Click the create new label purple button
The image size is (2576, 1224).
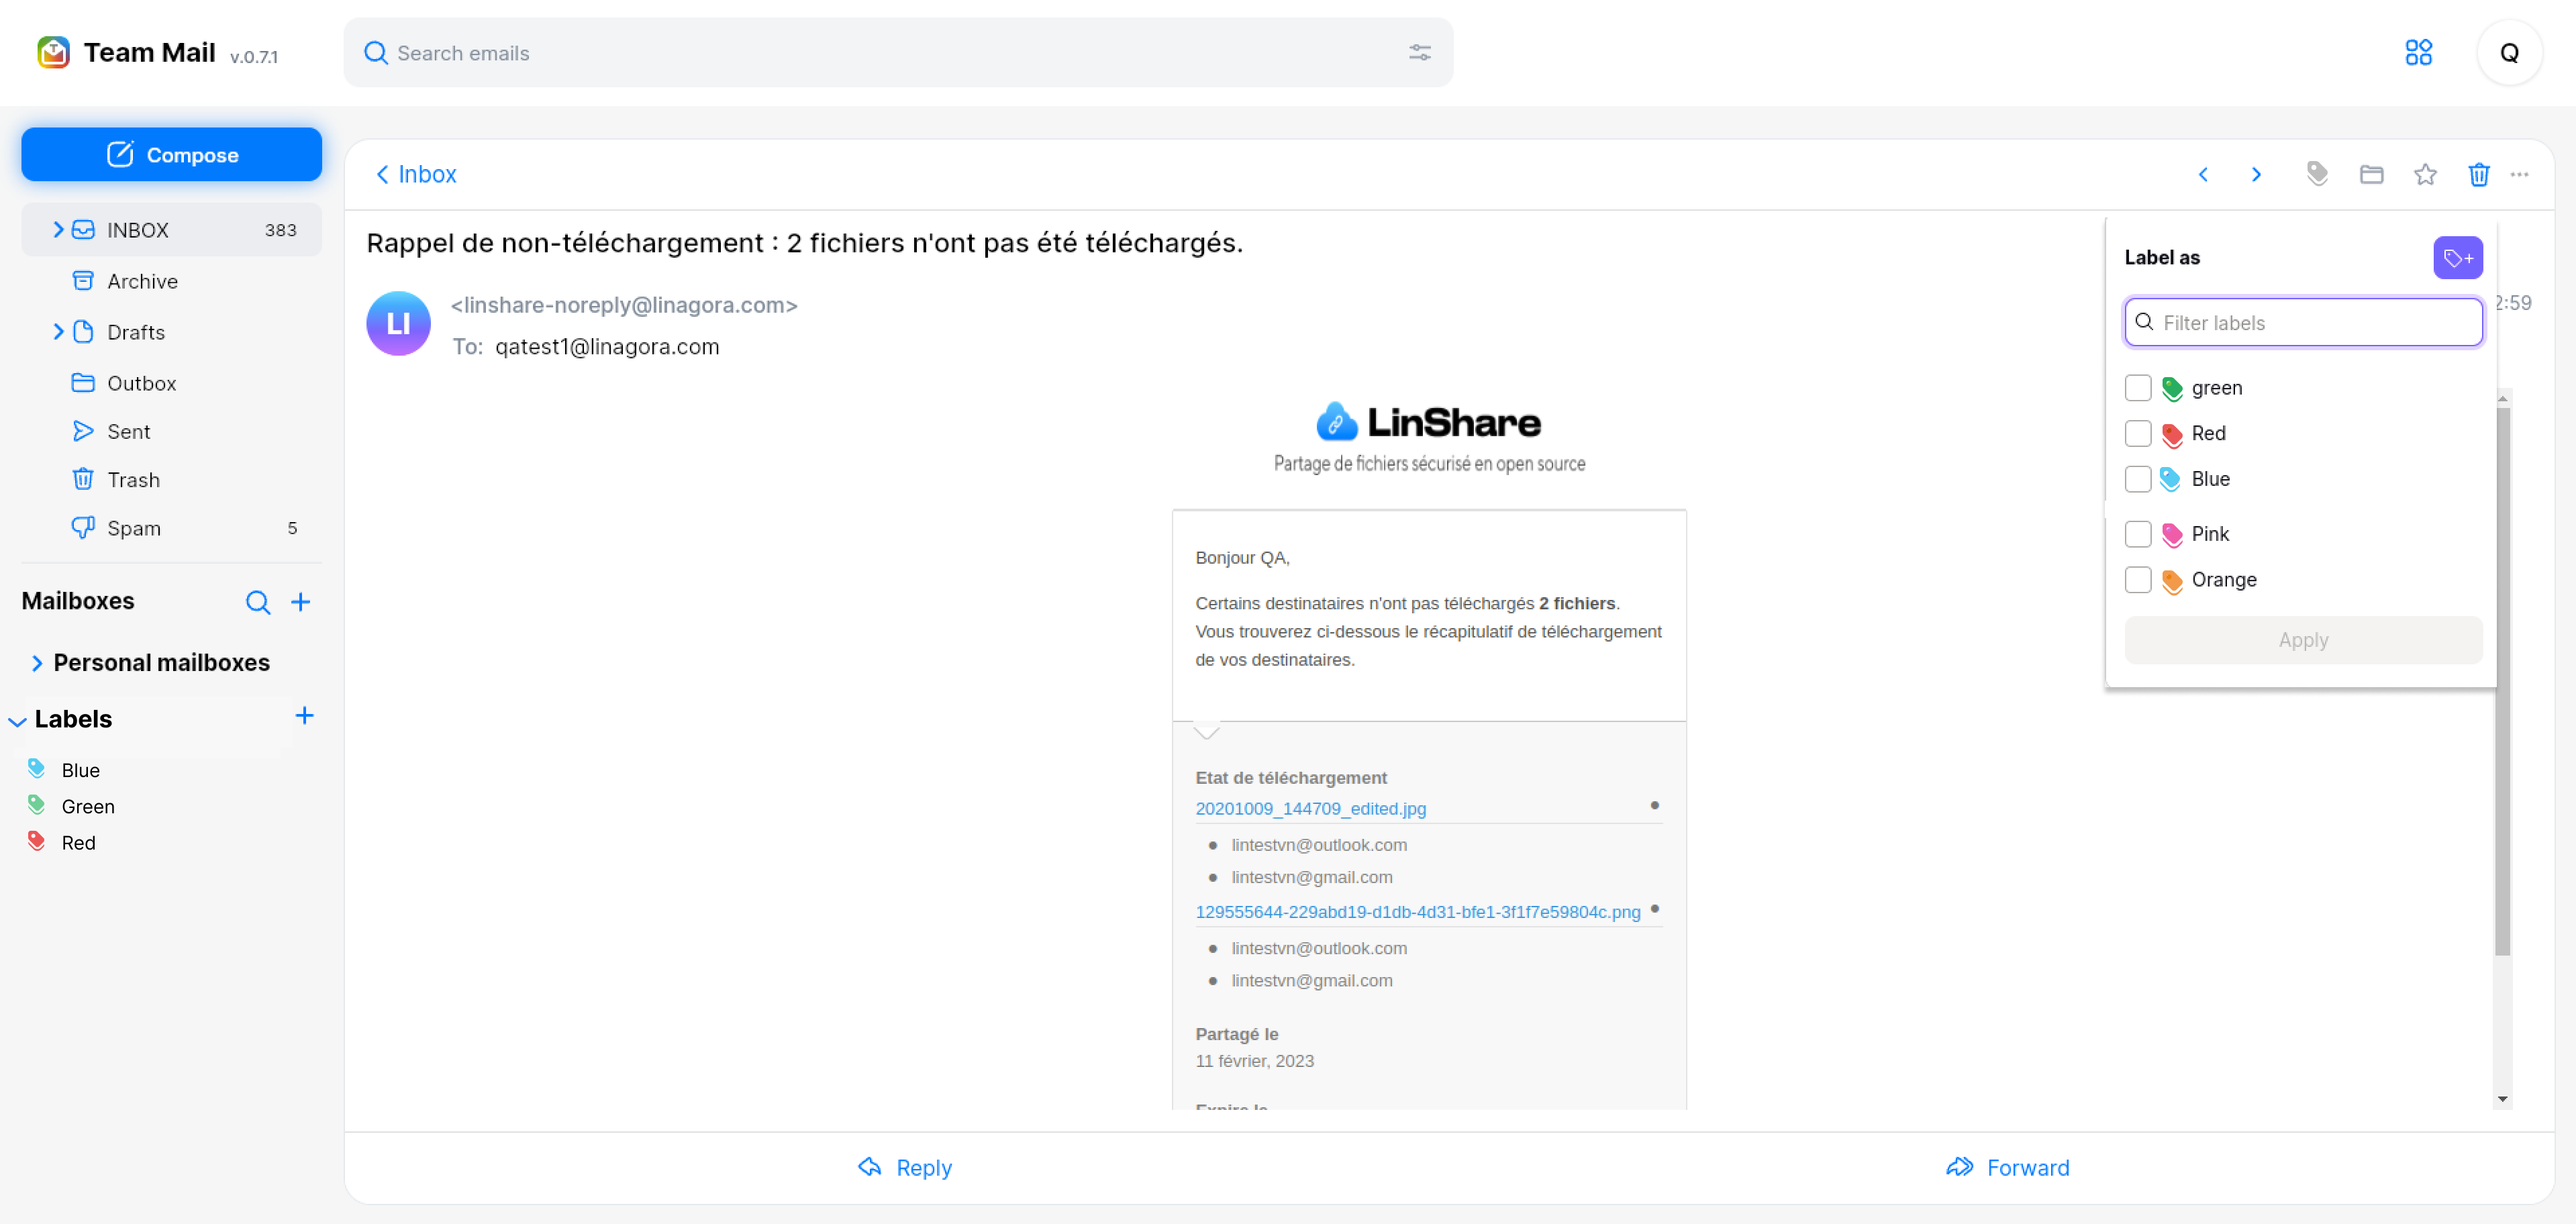point(2457,258)
